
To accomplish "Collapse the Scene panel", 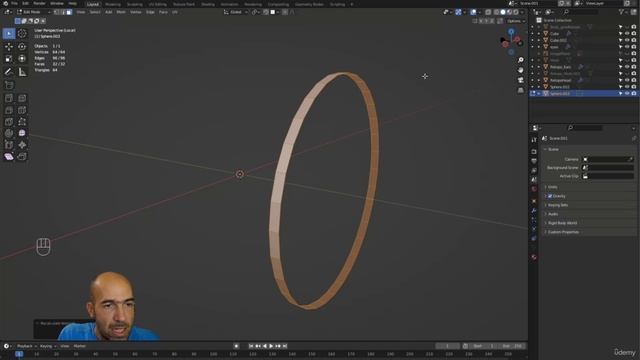I will tap(553, 149).
